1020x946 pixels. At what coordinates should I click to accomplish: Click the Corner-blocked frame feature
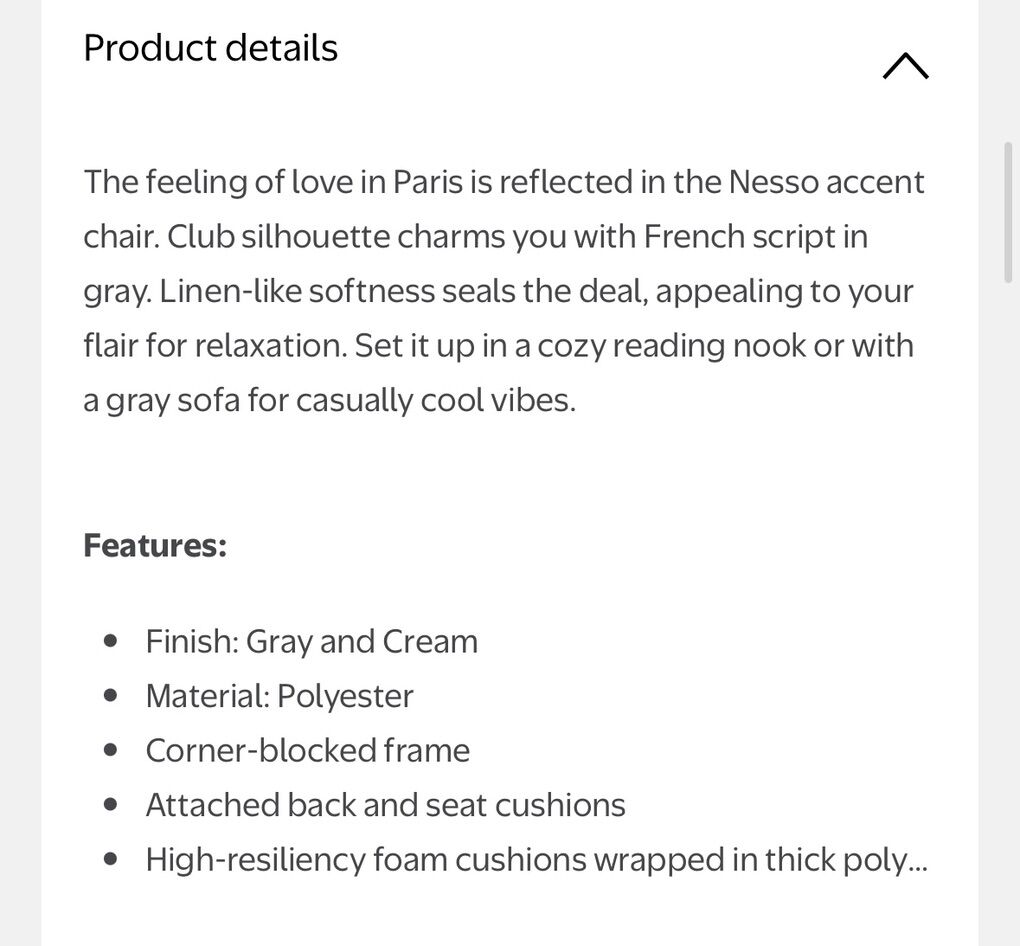click(x=307, y=750)
